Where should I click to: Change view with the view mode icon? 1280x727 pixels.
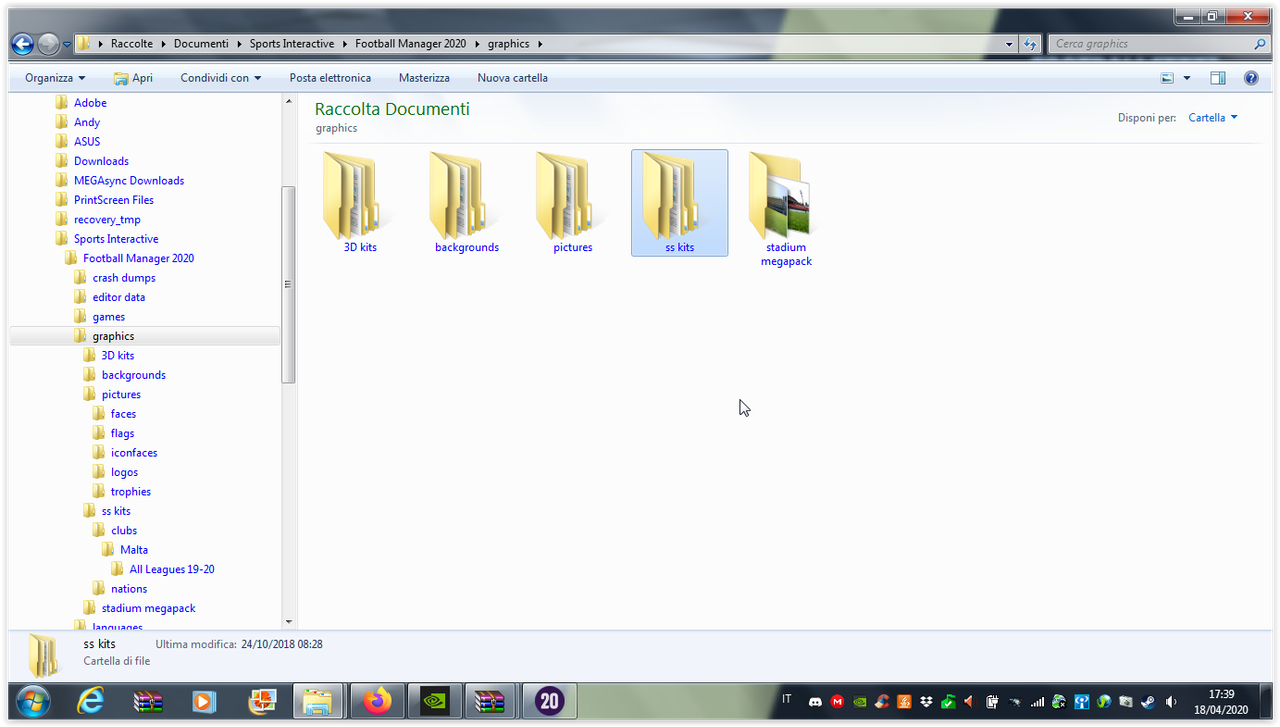(1167, 78)
